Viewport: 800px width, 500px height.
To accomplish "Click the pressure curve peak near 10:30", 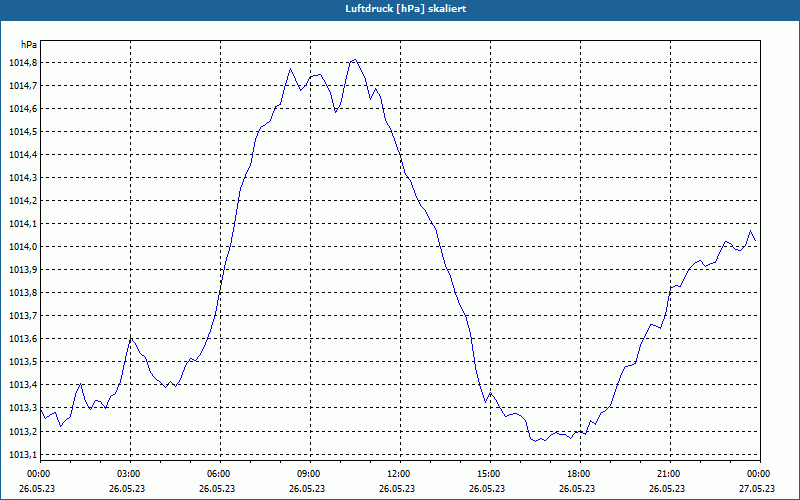I will tap(355, 60).
